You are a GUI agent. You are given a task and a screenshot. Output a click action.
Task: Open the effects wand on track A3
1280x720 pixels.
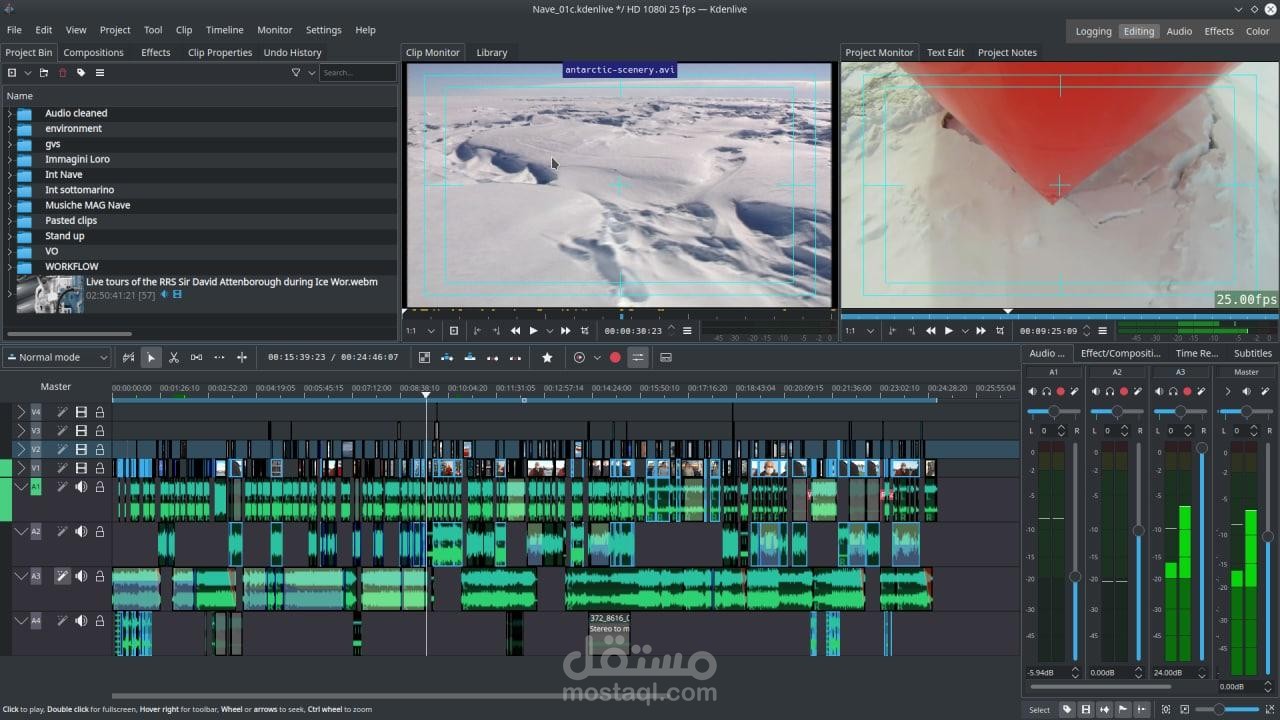tap(62, 576)
